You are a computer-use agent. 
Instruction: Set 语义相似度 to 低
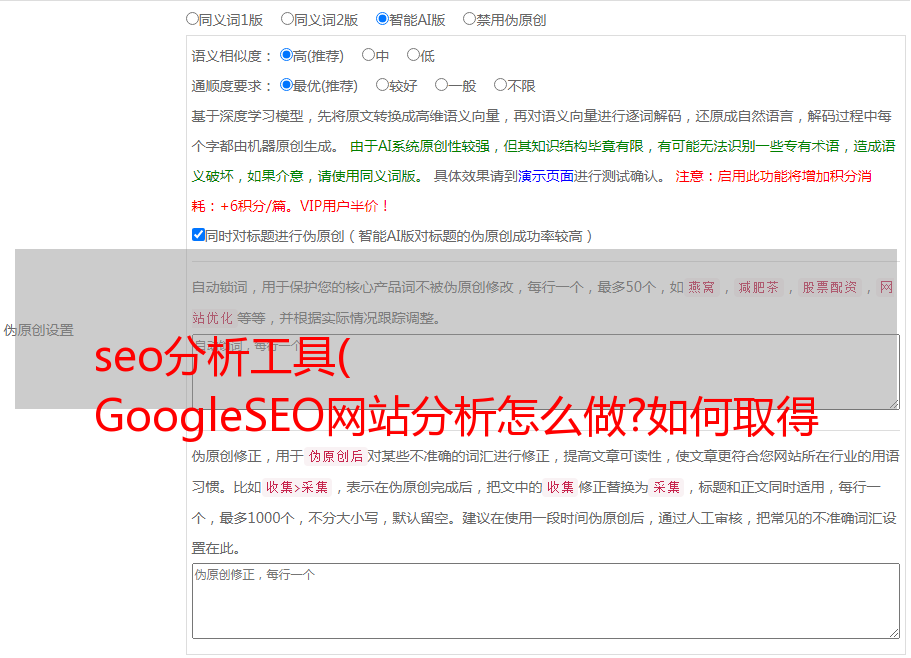(413, 55)
